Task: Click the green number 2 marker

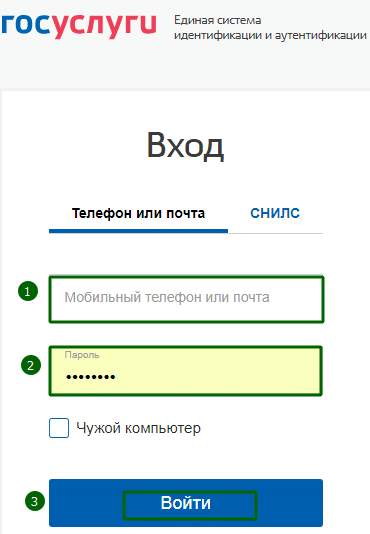Action: tap(31, 365)
